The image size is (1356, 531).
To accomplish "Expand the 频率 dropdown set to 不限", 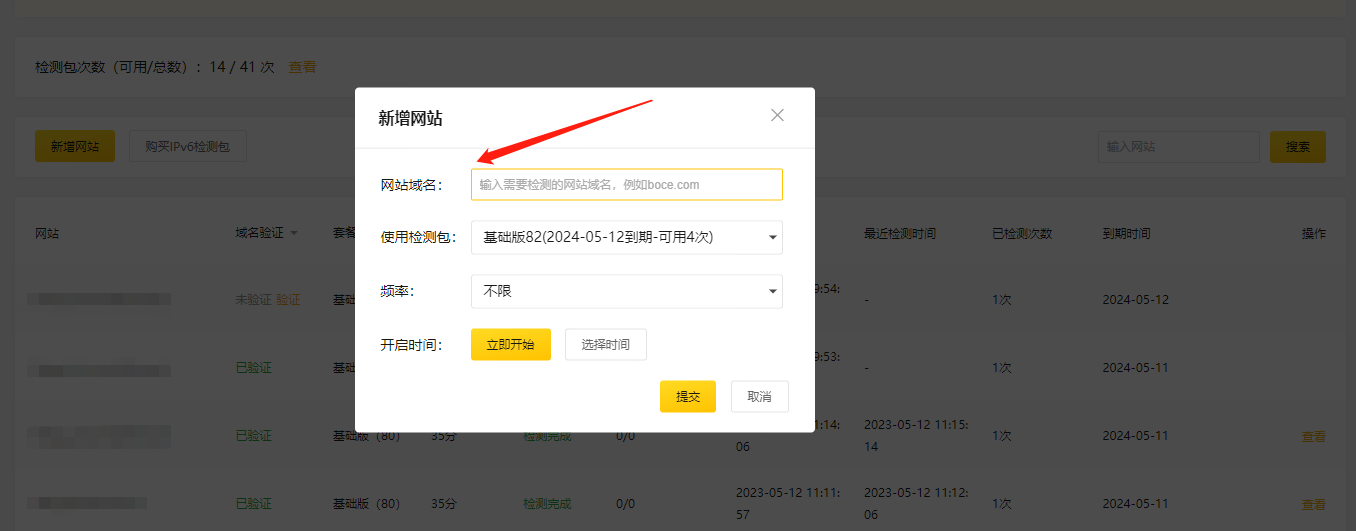I will click(x=627, y=292).
